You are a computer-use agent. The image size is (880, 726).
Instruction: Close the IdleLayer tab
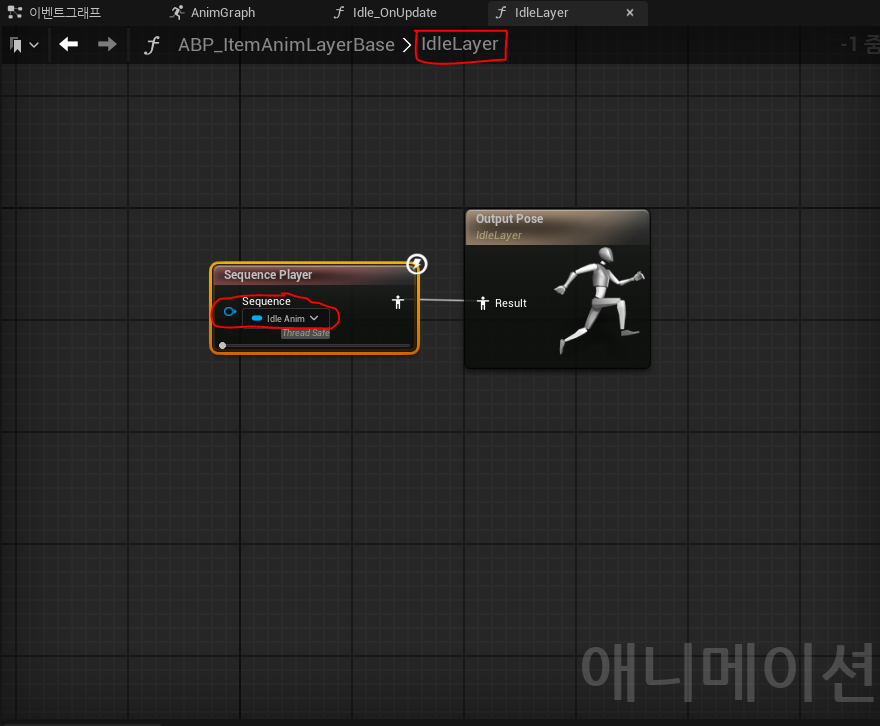coord(630,12)
